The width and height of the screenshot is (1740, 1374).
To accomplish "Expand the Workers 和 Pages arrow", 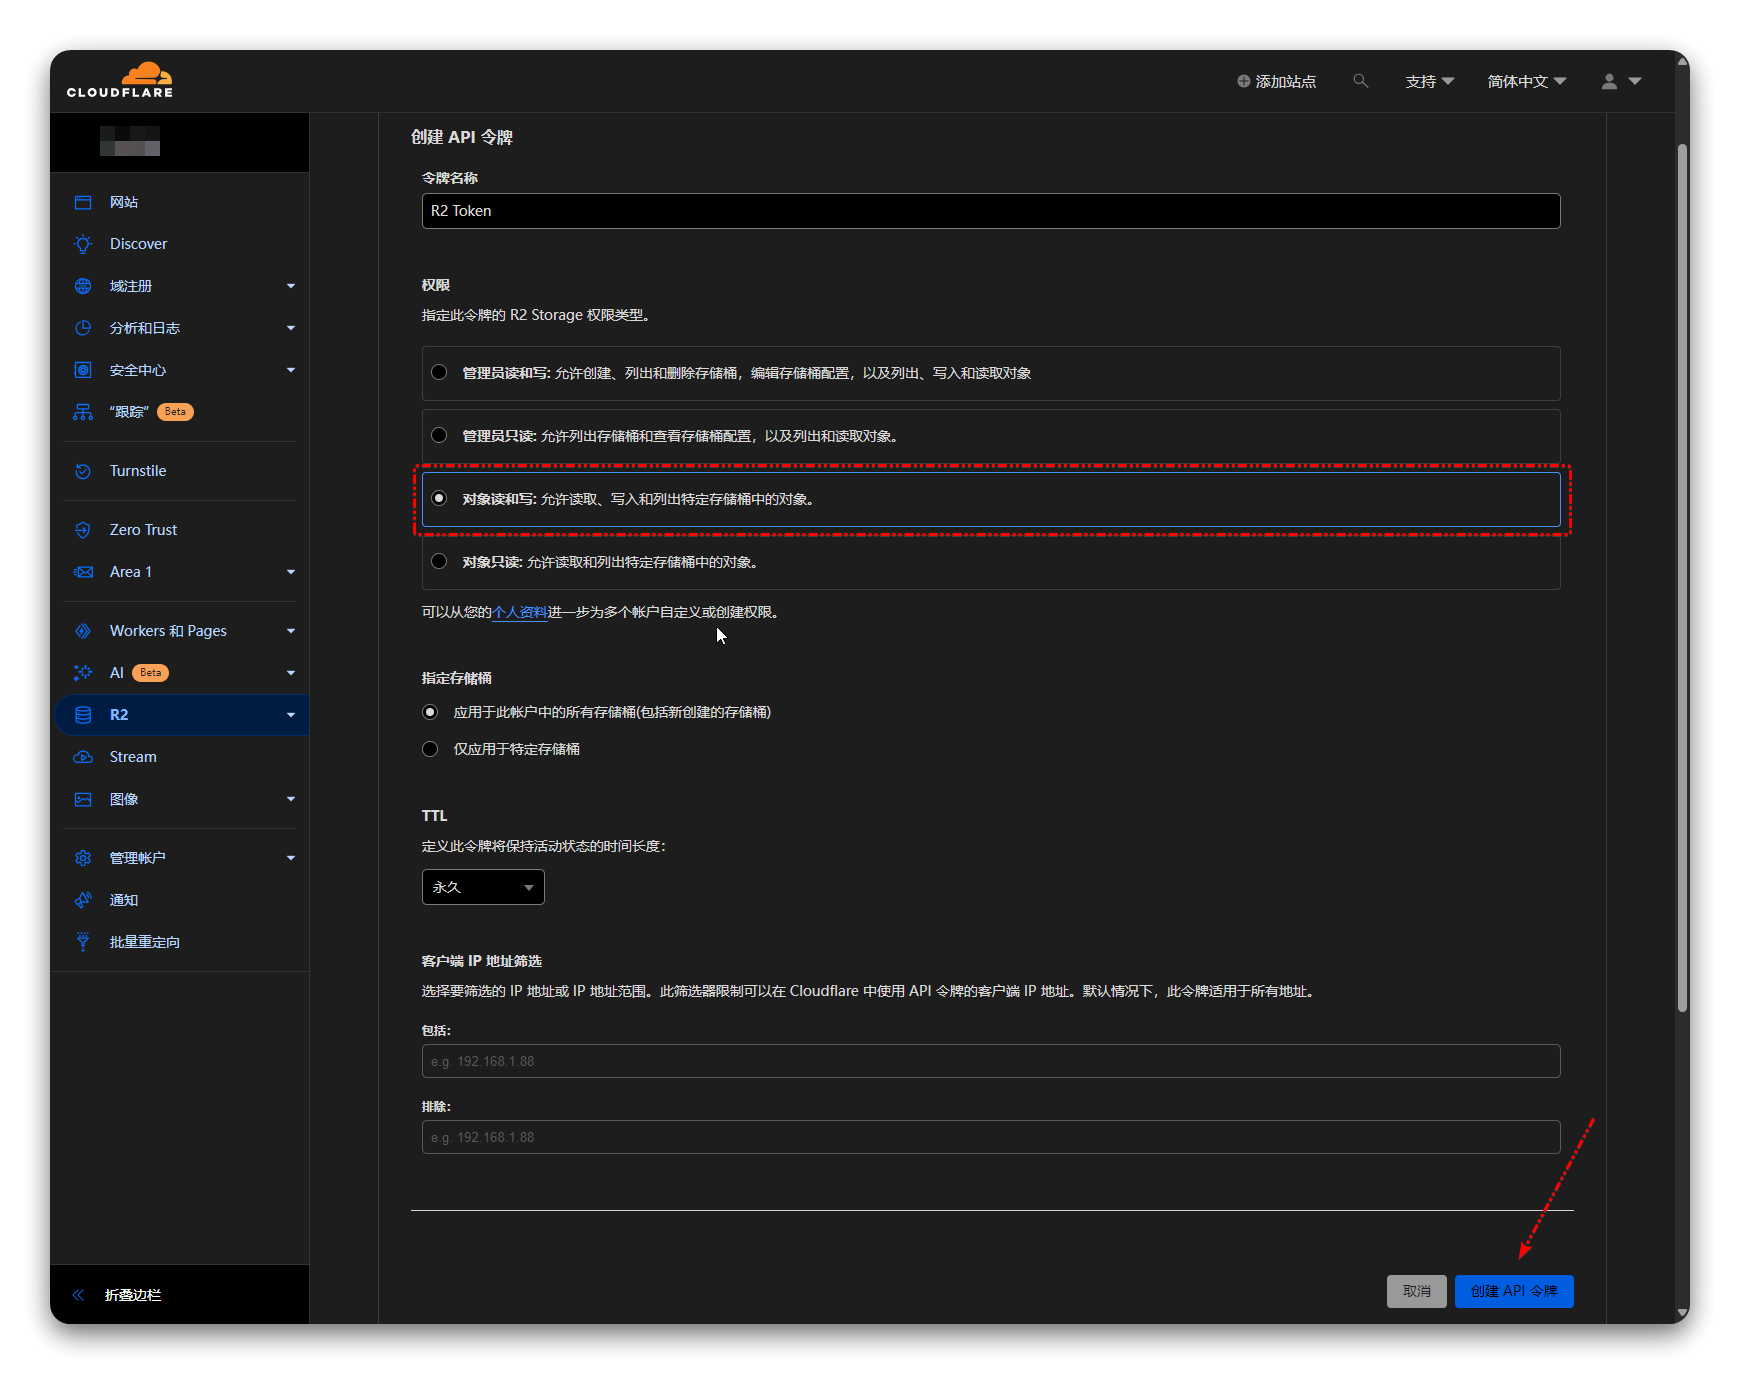I will click(291, 631).
